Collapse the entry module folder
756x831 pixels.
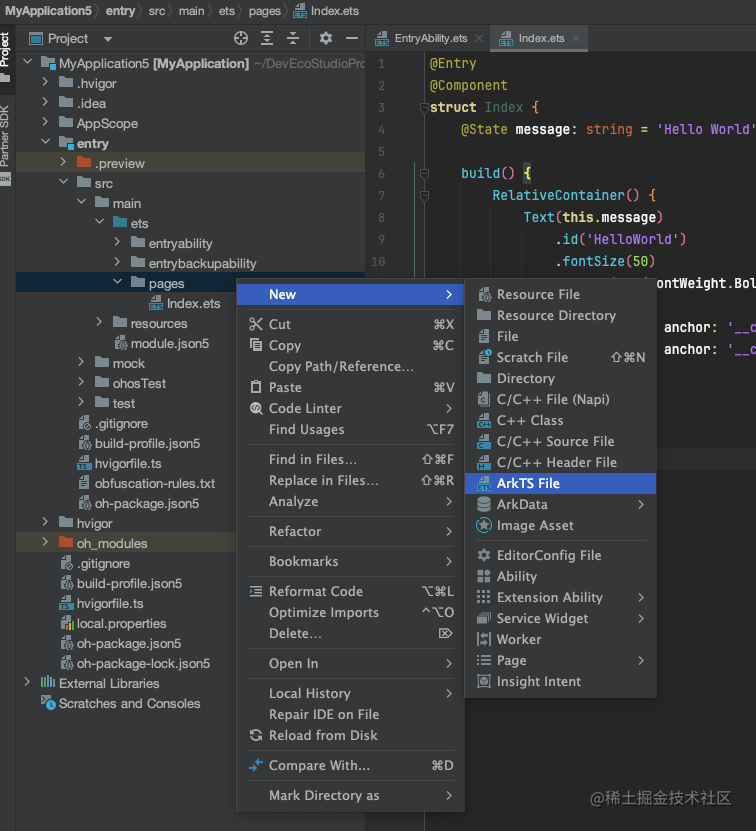pos(46,143)
